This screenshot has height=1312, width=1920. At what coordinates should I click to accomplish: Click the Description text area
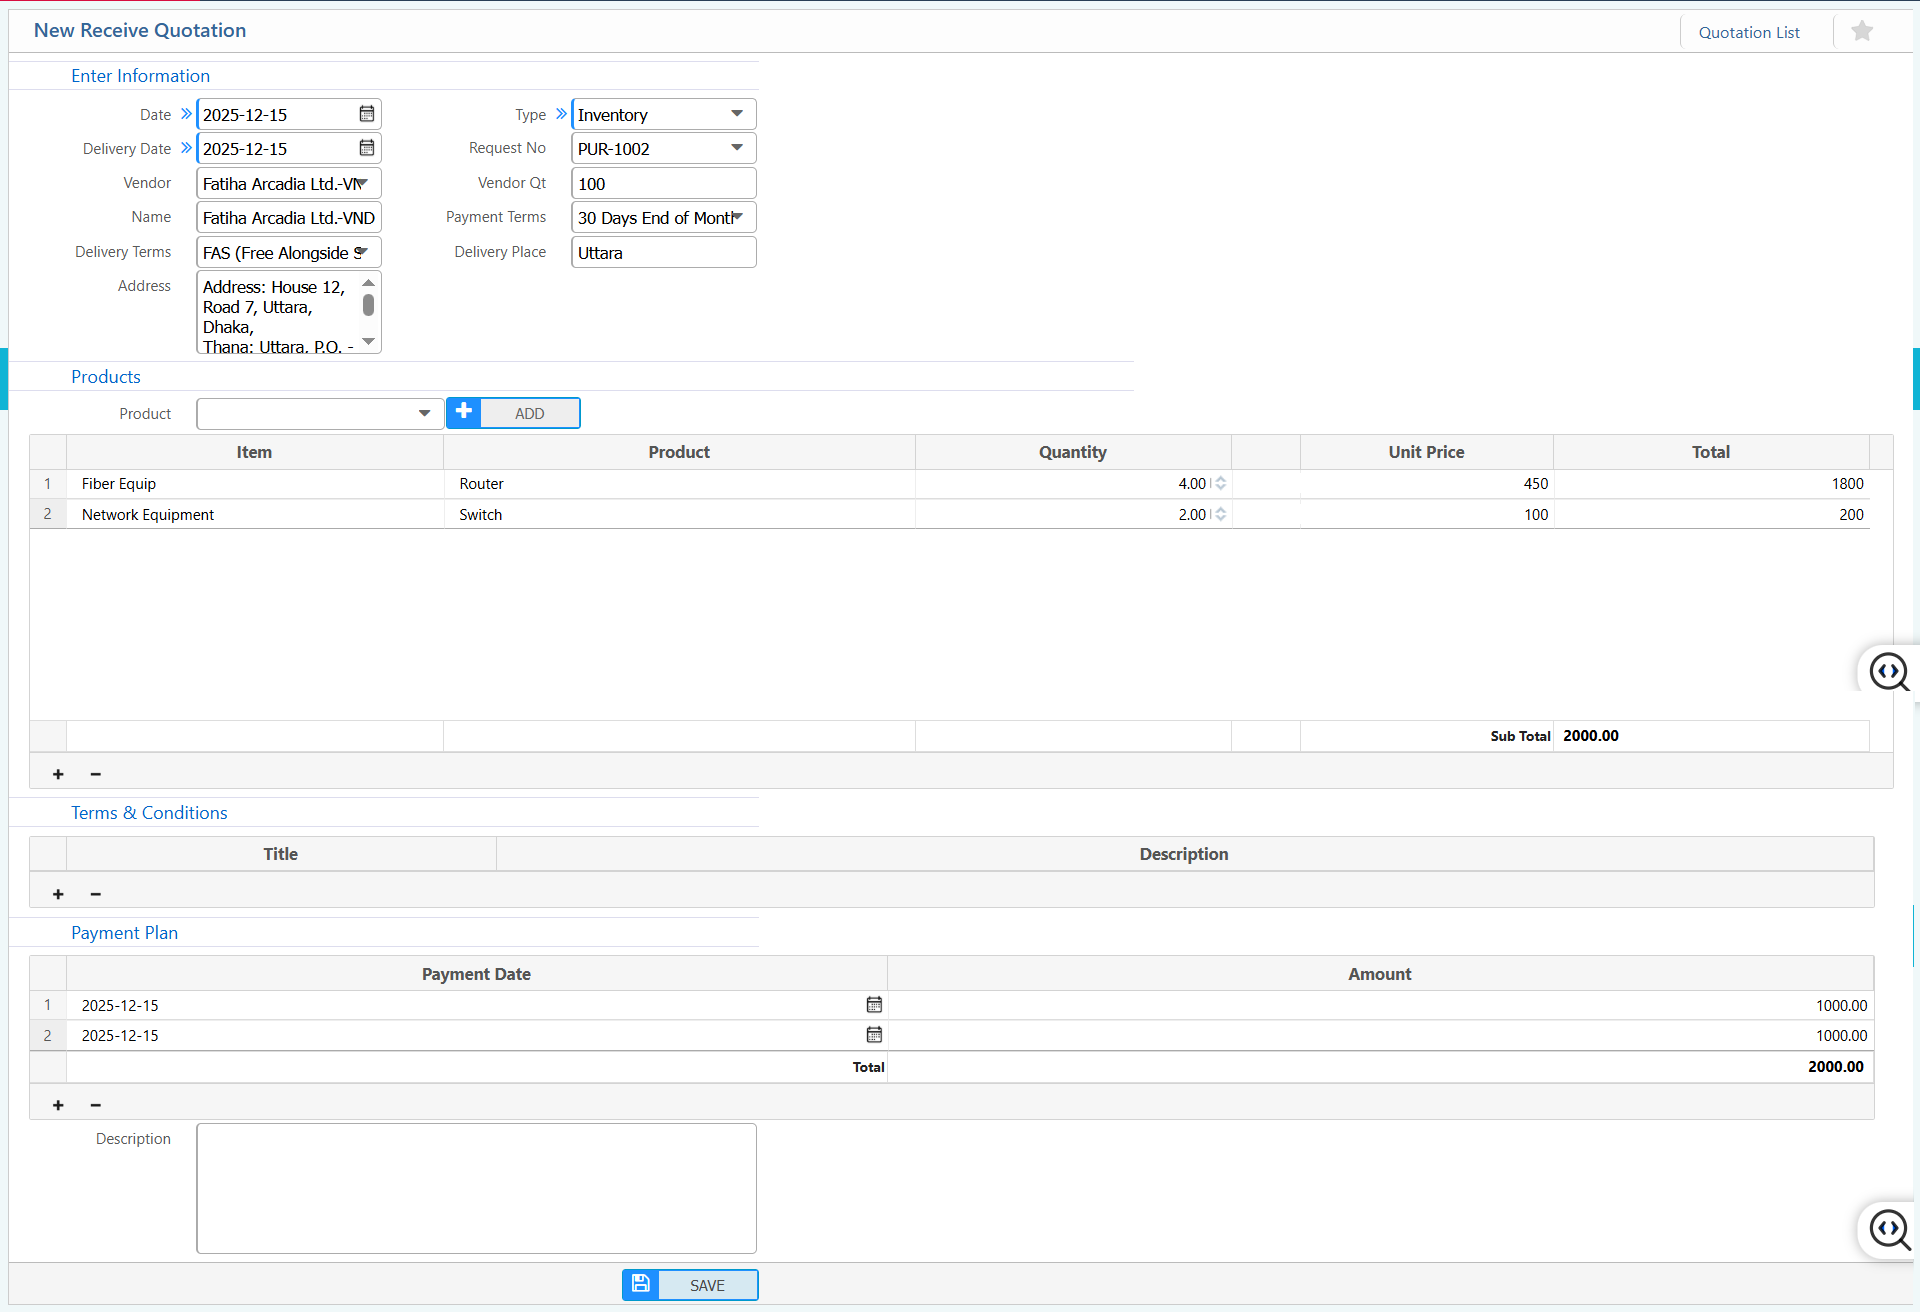pos(476,1188)
